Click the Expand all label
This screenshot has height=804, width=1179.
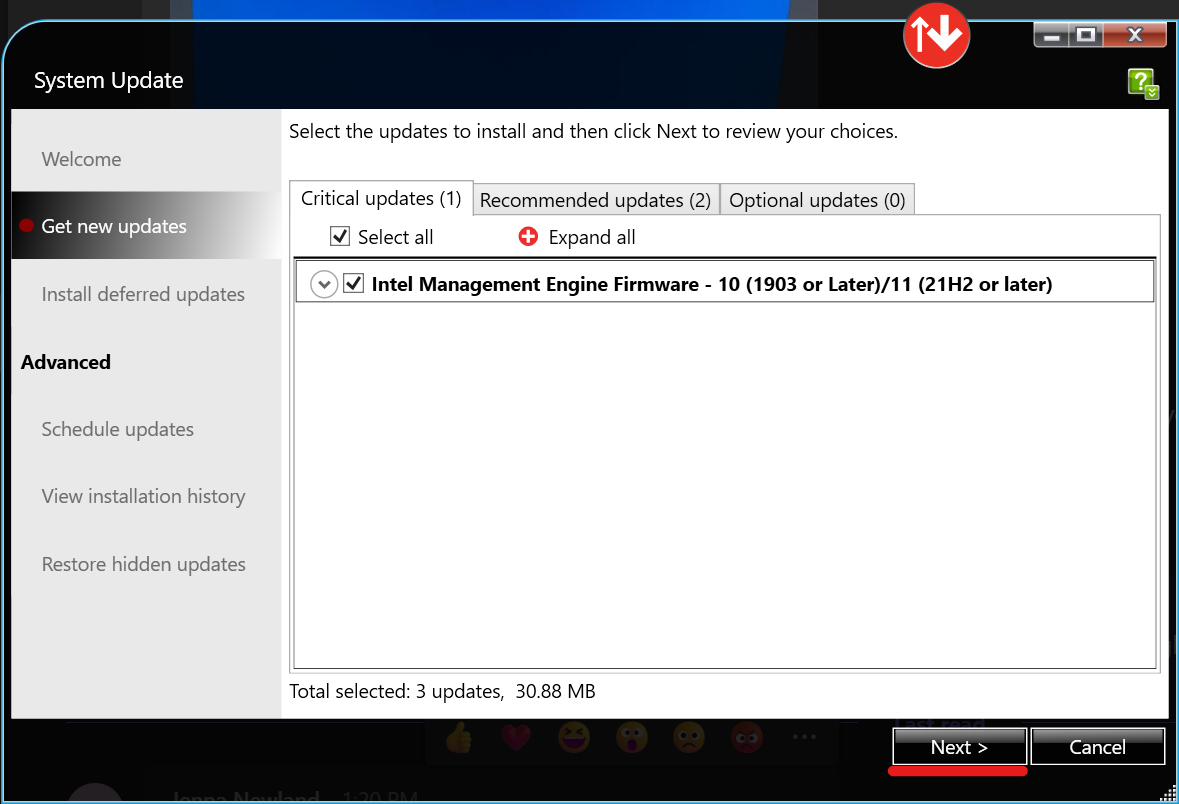coord(592,238)
